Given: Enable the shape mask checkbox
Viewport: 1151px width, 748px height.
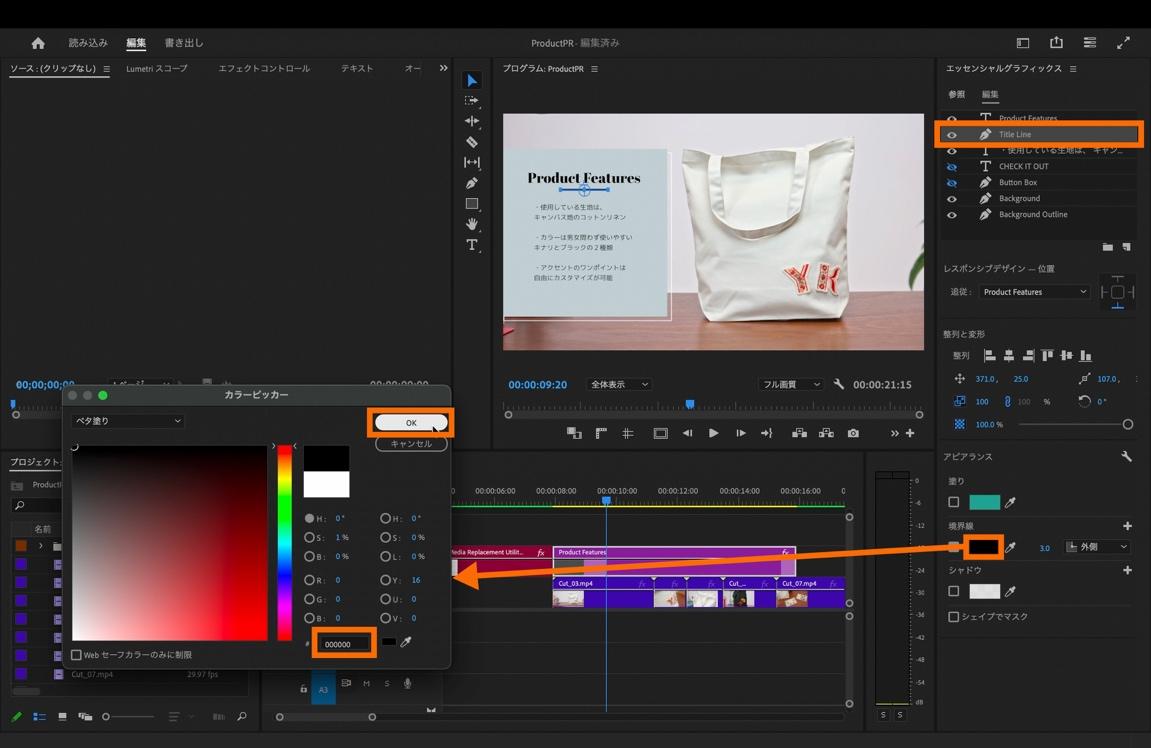Looking at the screenshot, I should 953,617.
